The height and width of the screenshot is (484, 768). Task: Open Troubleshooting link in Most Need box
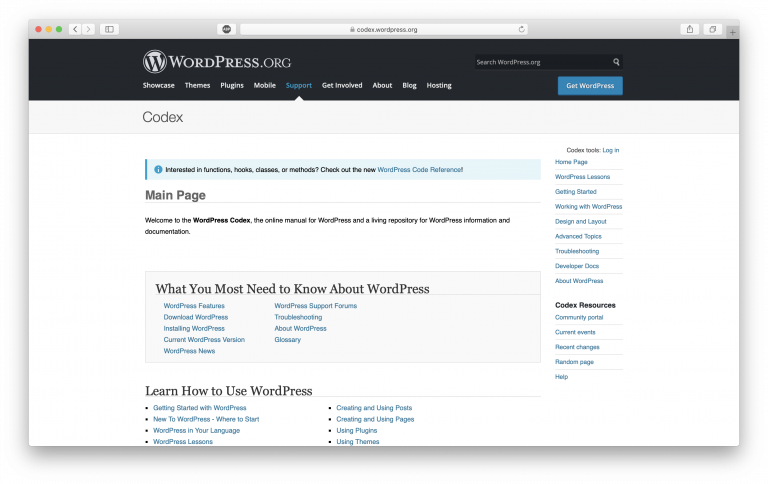tap(298, 317)
